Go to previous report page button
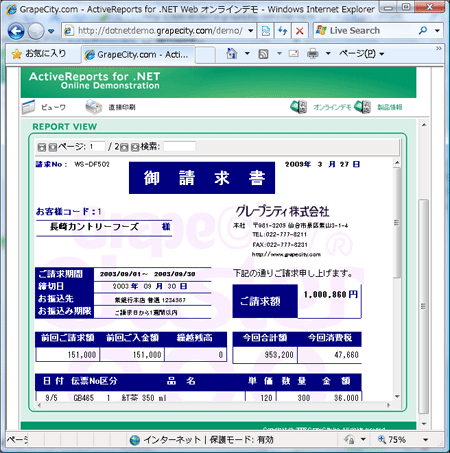Screen dimensions: 450x453 (53, 147)
